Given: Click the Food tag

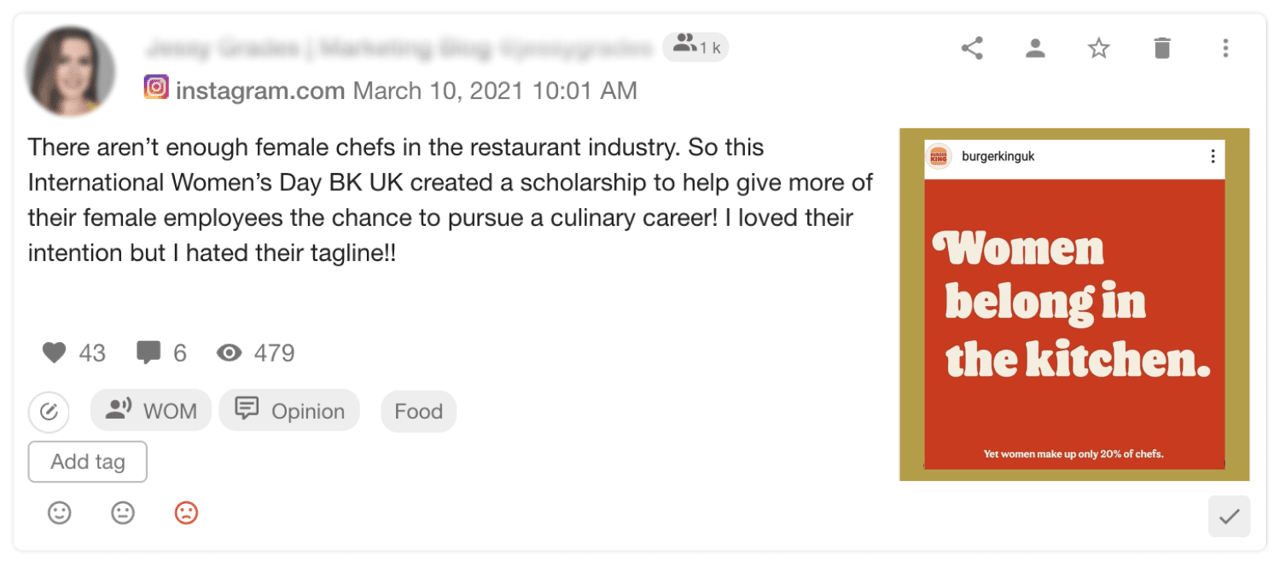Looking at the screenshot, I should coord(418,411).
